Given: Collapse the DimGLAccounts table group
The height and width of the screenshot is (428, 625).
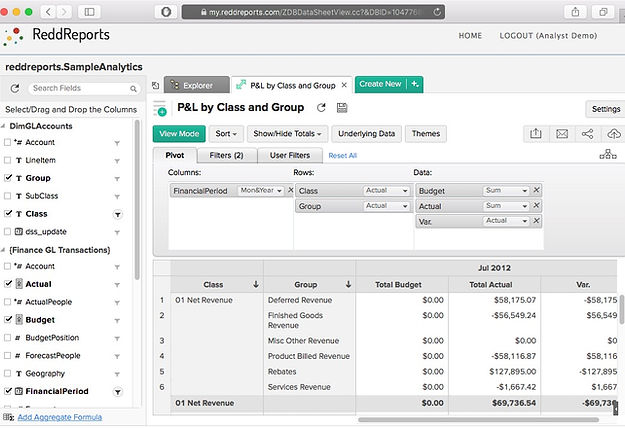Looking at the screenshot, I should pyautogui.click(x=3, y=126).
